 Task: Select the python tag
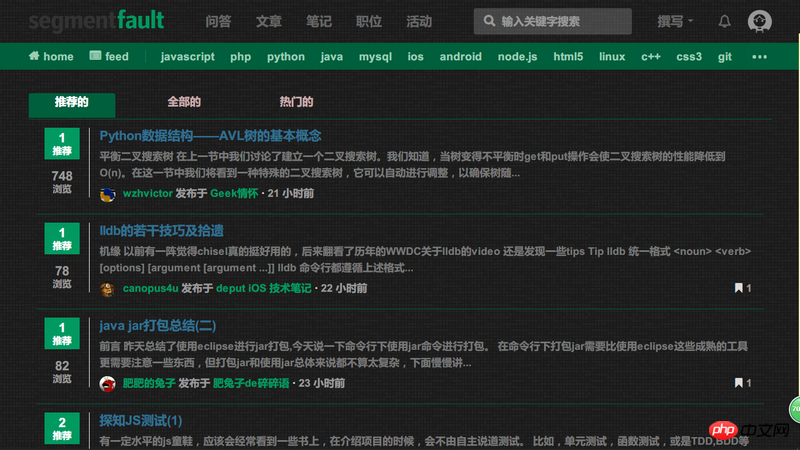(x=286, y=57)
